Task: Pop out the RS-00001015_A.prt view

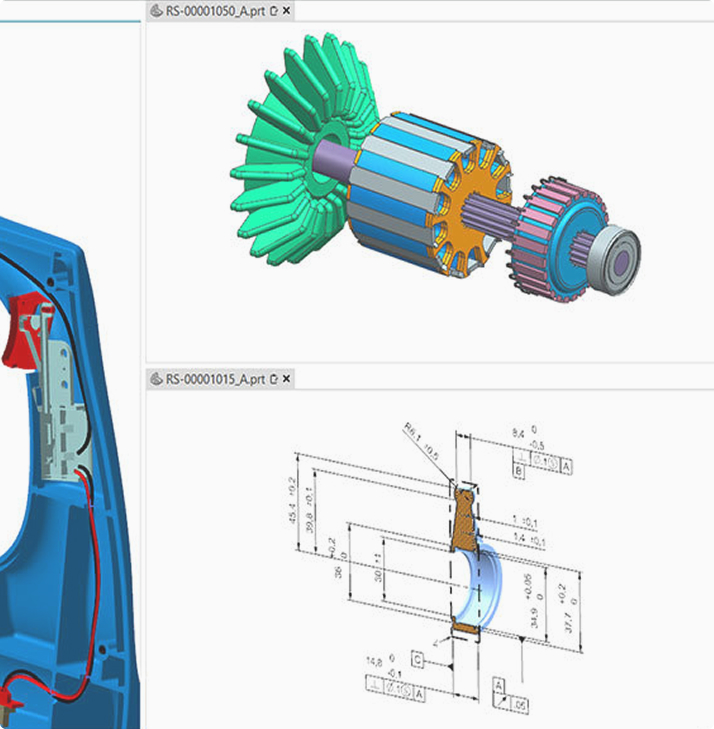Action: click(x=274, y=379)
